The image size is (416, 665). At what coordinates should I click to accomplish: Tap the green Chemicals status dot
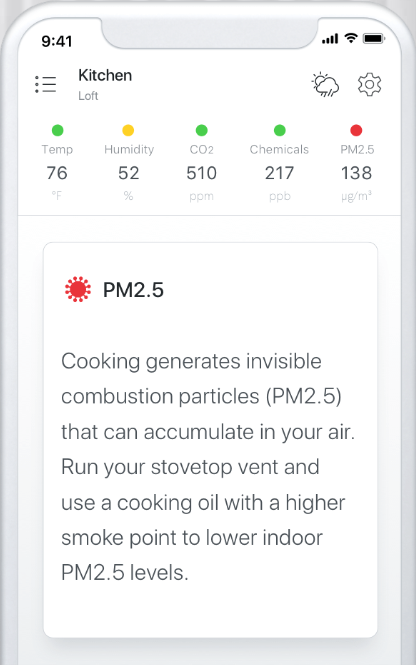point(279,130)
